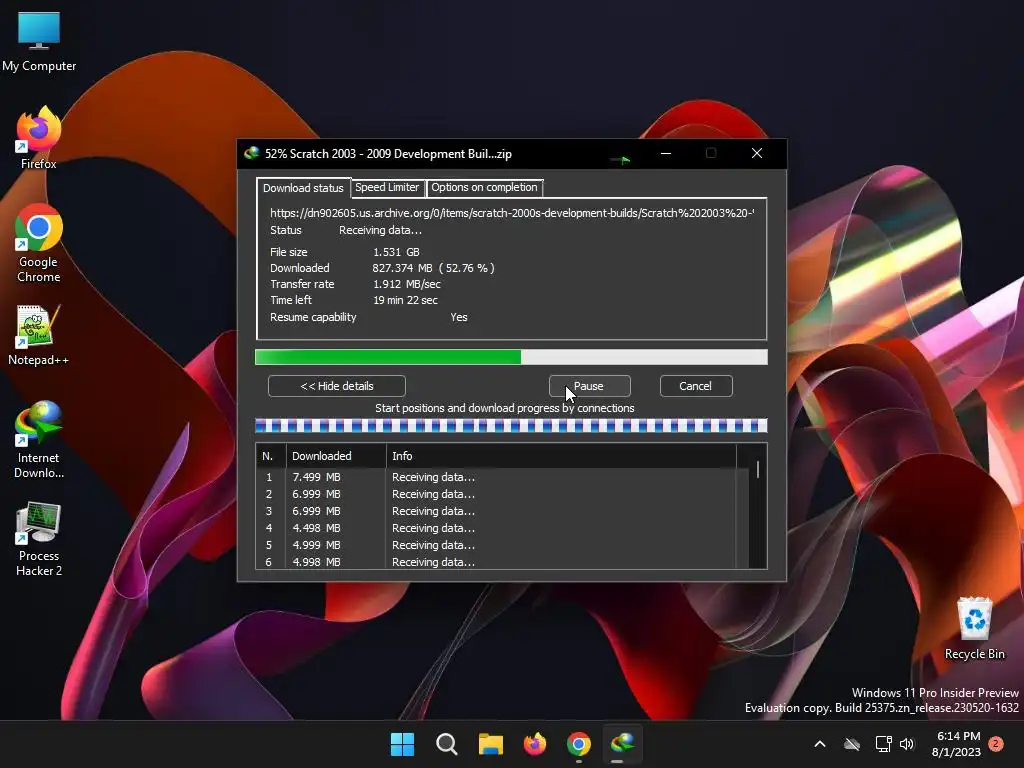Click the Hide details button

pos(337,386)
